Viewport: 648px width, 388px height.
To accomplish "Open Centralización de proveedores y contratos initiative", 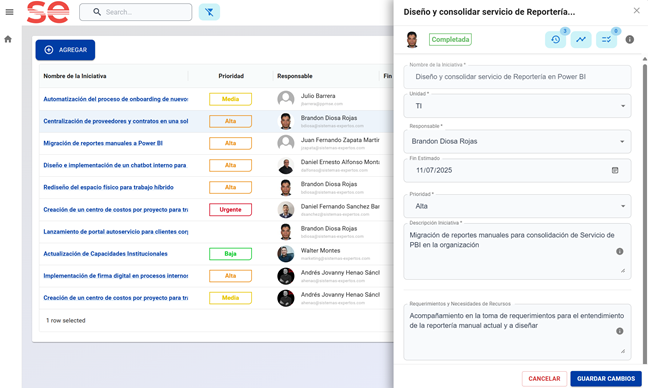I will (116, 121).
